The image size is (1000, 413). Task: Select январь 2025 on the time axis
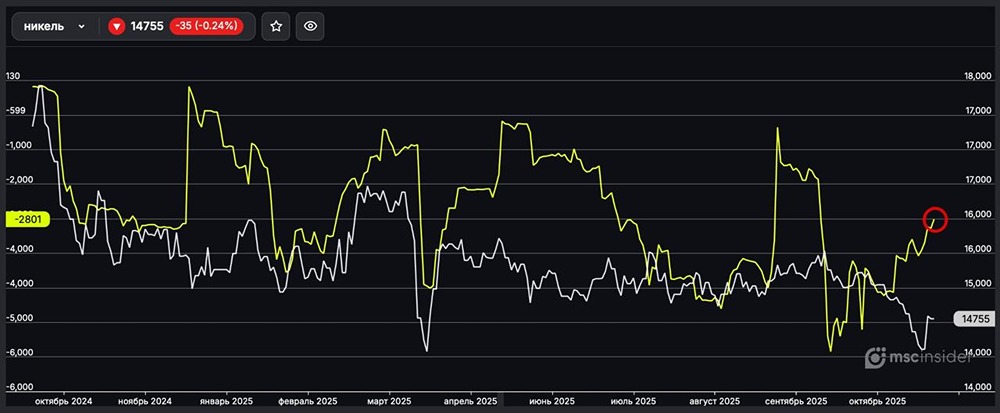tap(225, 400)
